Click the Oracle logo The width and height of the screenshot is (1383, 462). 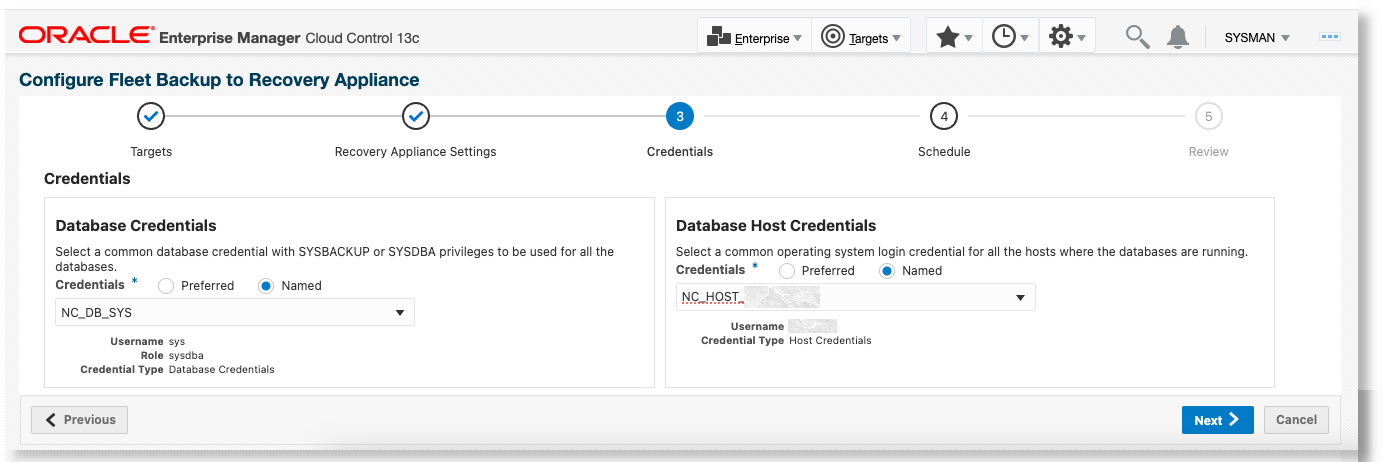click(84, 37)
